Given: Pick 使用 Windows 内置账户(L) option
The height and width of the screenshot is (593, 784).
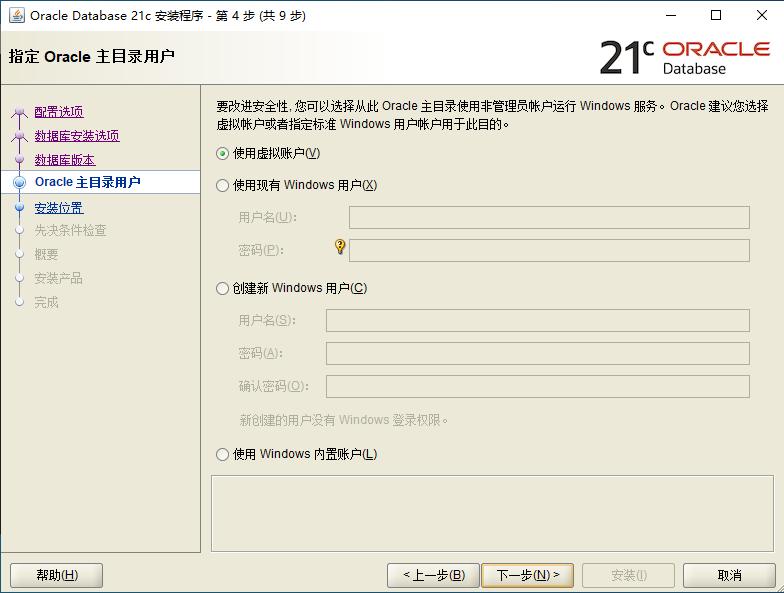Looking at the screenshot, I should pos(222,454).
